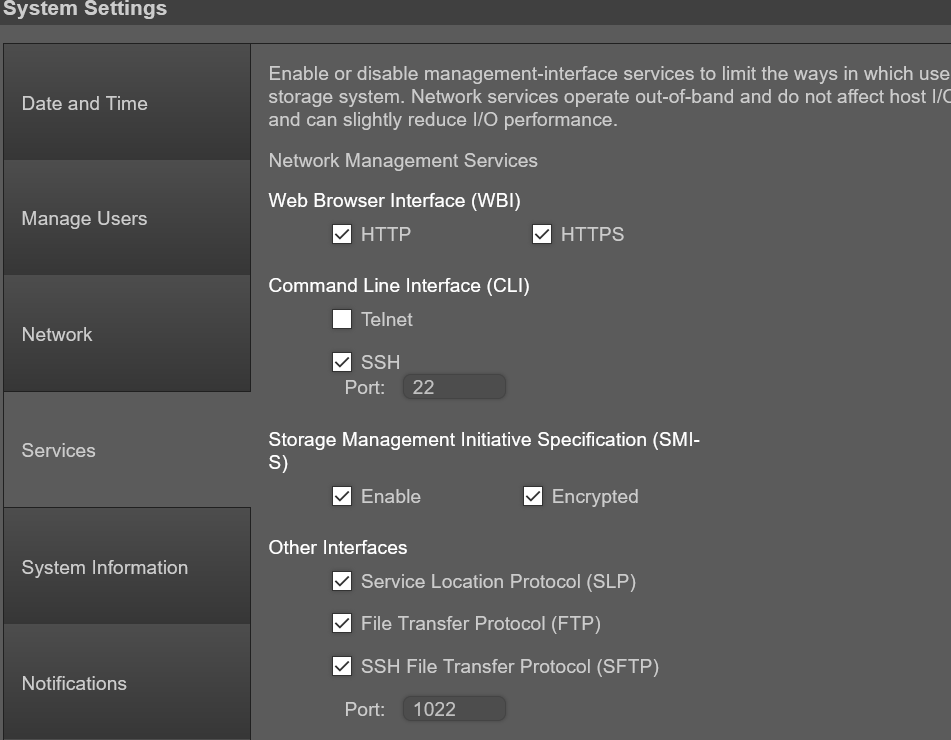Enable Telnet in Command Line Interface

click(x=342, y=319)
